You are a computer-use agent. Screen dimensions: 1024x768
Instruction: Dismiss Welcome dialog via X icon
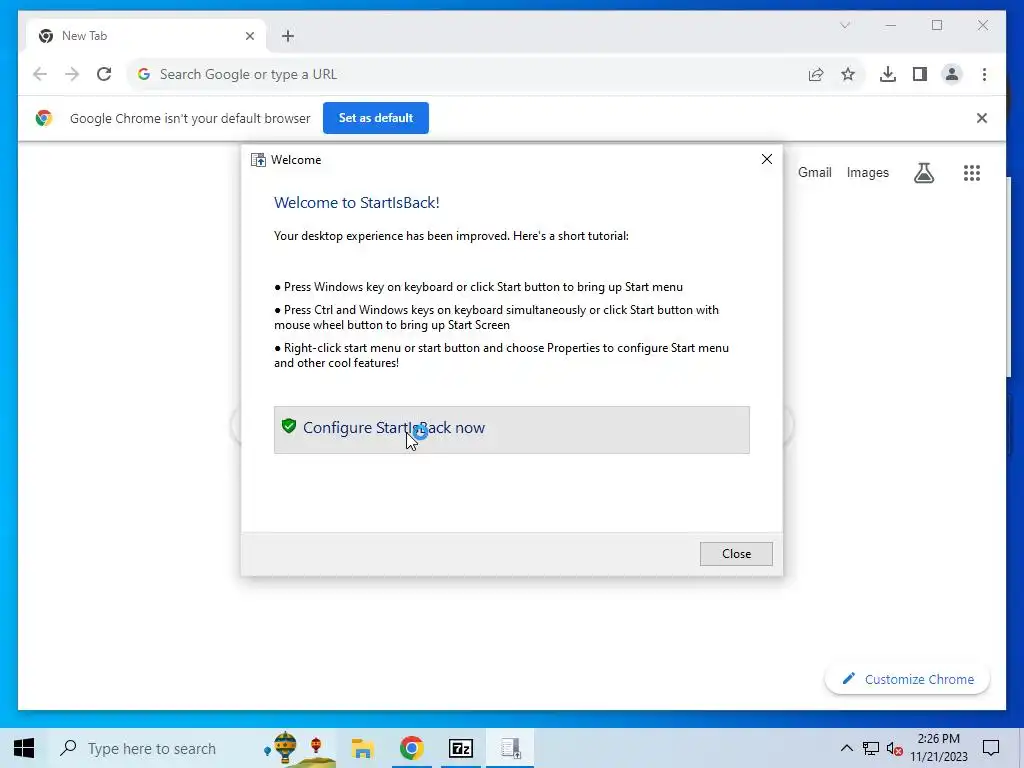click(767, 159)
